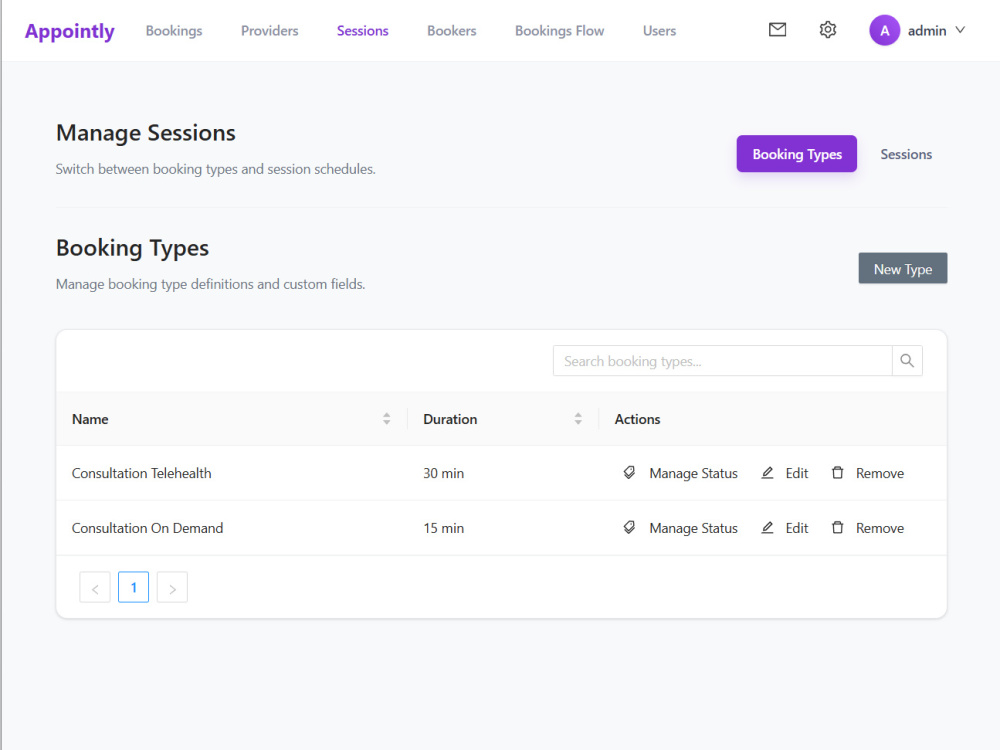Expand the admin user dropdown chevron
1000x750 pixels.
coord(960,30)
